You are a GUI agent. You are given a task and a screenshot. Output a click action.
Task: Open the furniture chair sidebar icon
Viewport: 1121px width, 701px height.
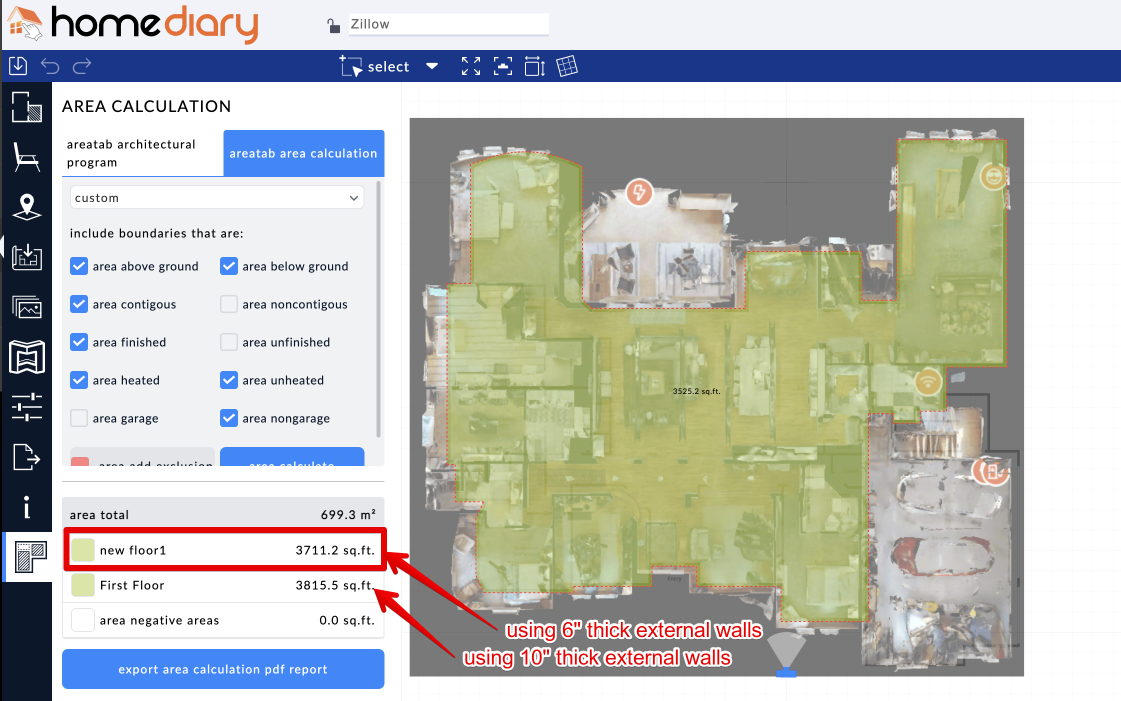pos(26,157)
